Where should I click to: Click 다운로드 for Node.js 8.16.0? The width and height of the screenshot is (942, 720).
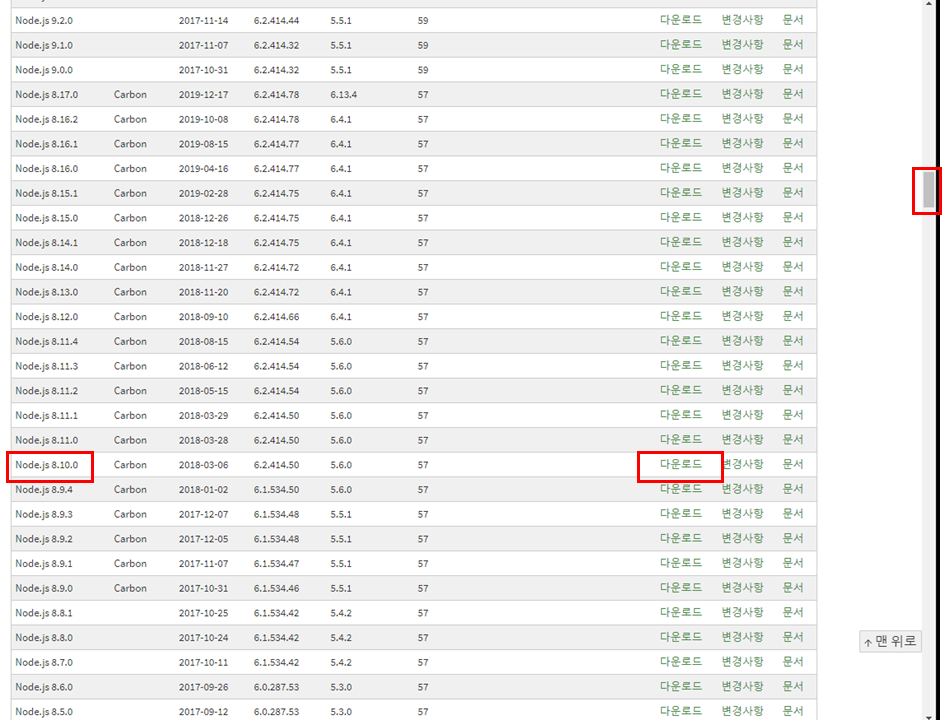pyautogui.click(x=681, y=168)
